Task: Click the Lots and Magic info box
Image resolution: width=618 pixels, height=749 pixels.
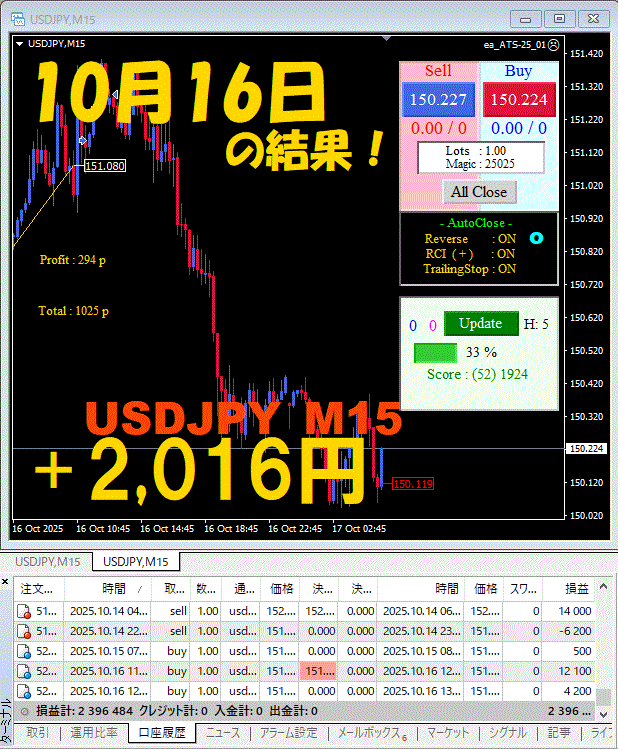Action: [x=480, y=158]
